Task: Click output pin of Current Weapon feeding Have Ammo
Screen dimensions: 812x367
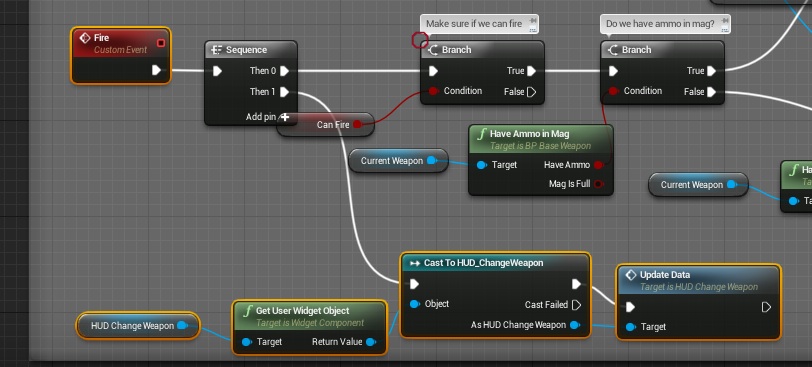Action: point(431,160)
